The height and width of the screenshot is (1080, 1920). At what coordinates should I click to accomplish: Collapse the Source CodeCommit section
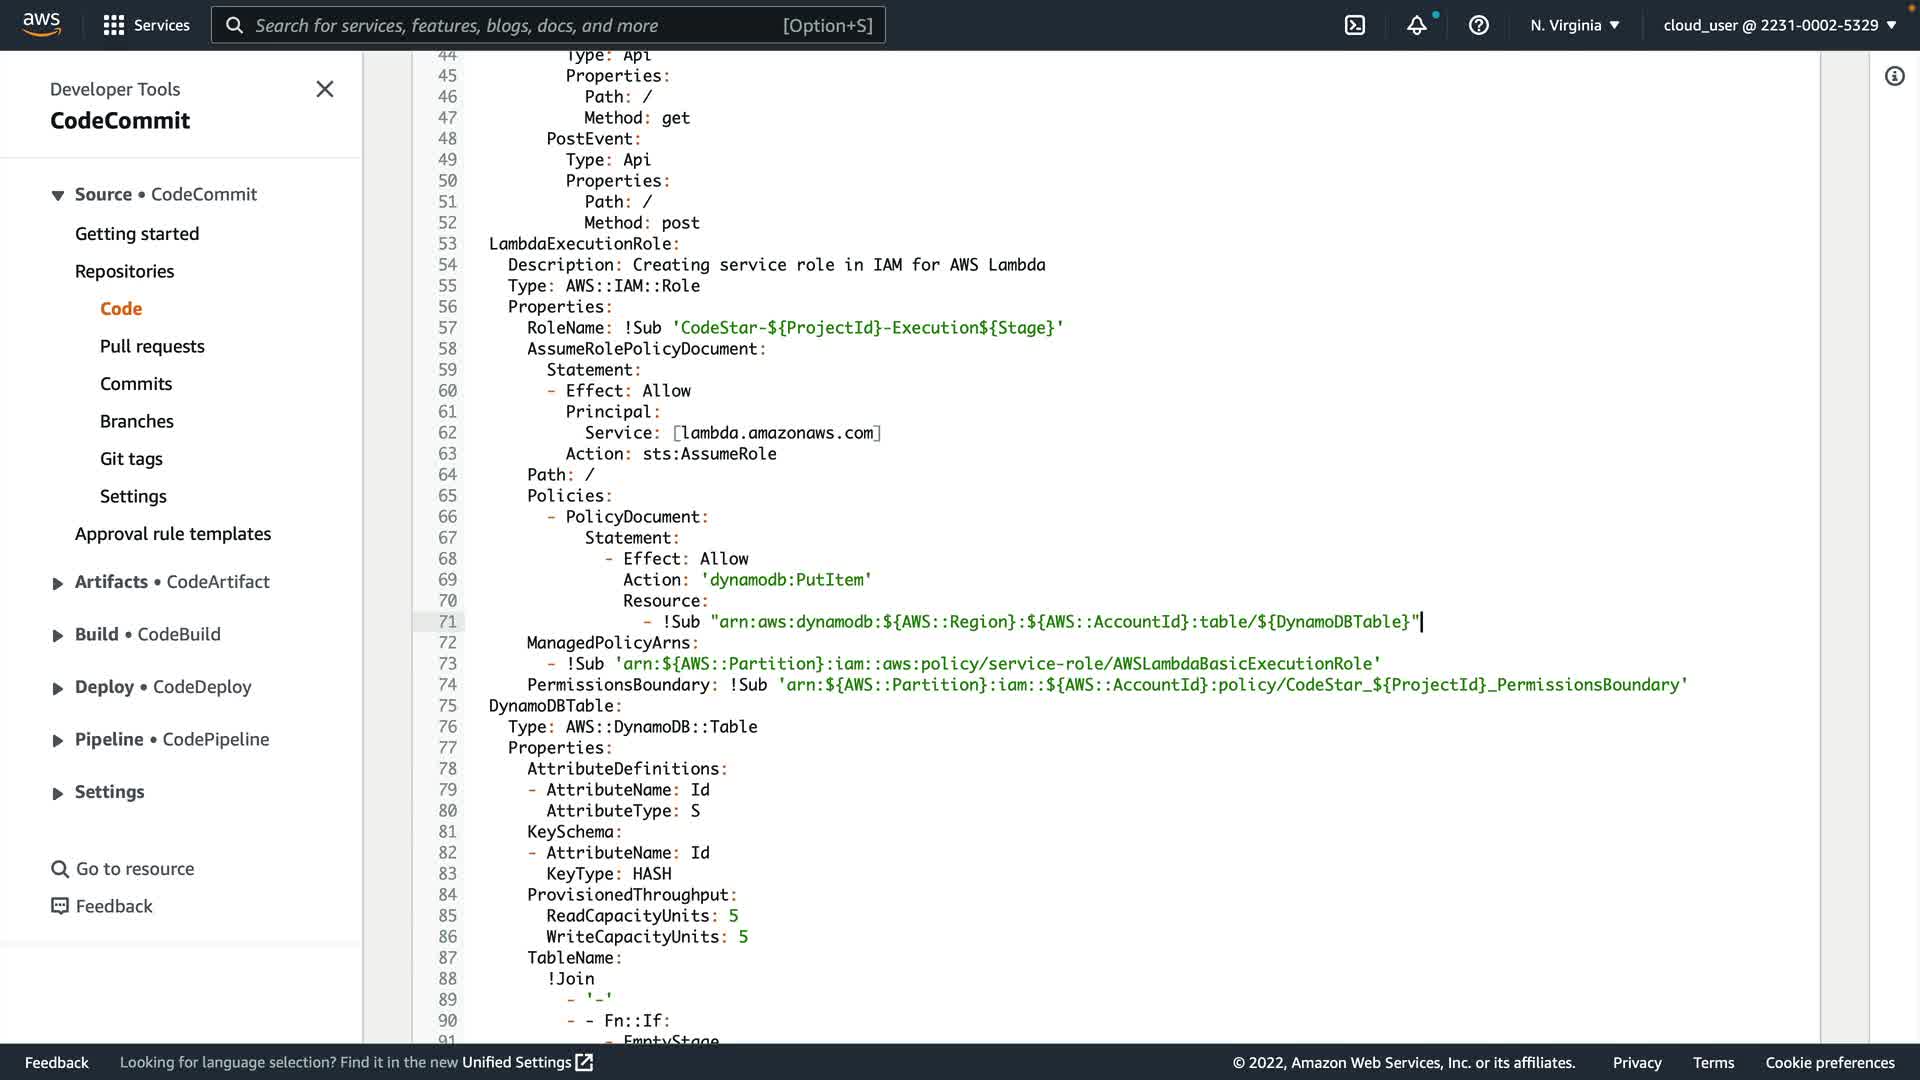58,195
